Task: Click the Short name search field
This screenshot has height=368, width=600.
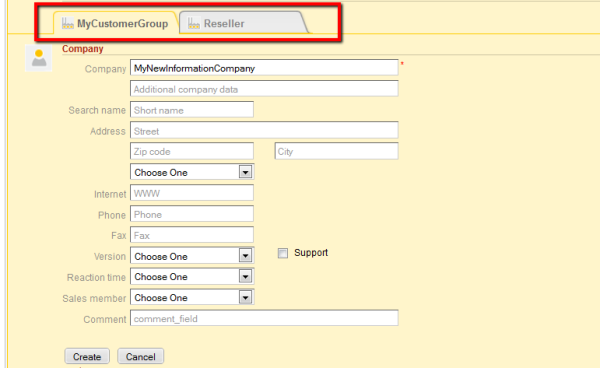Action: coord(192,110)
